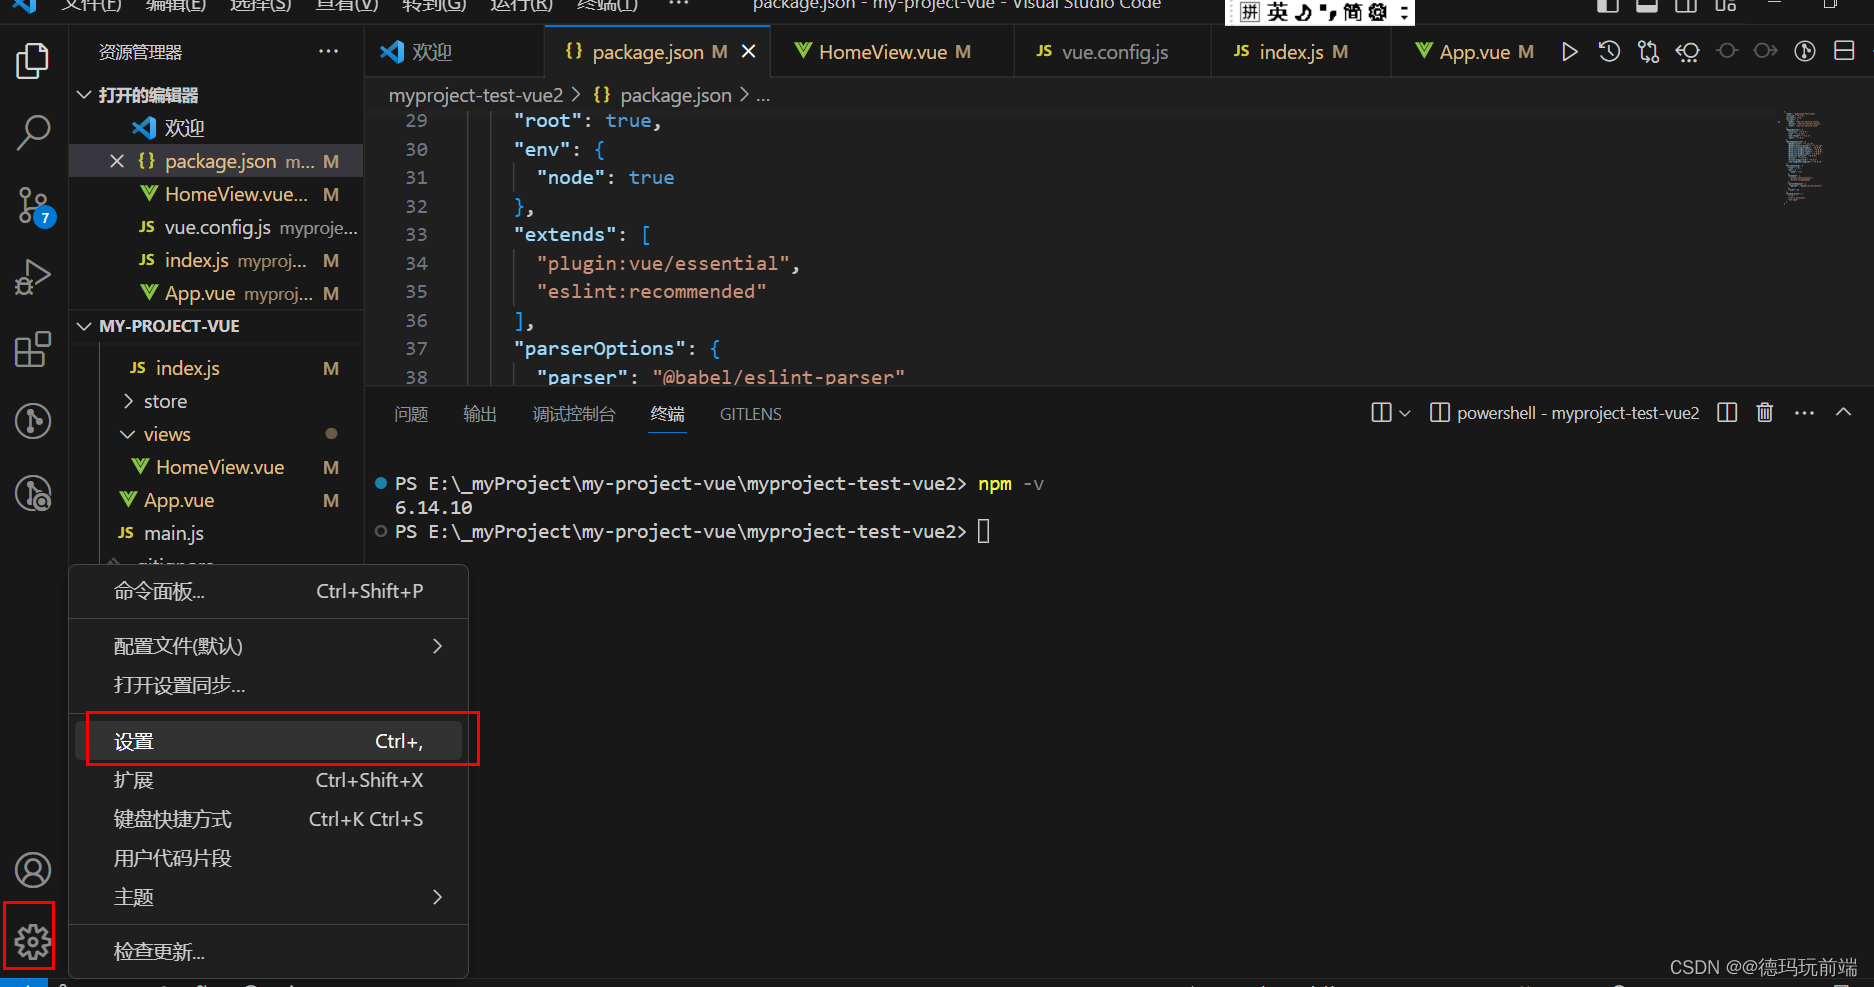
Task: Open the Accounts icon in activity bar
Action: (x=33, y=870)
